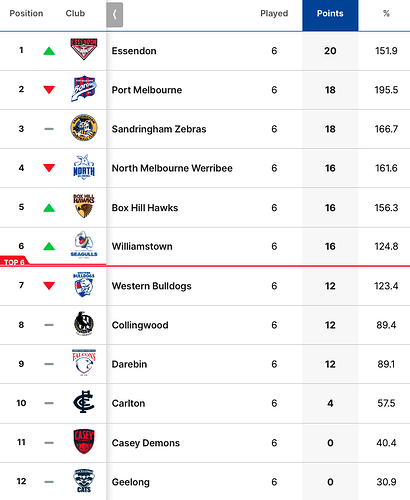Collapse the table using the left chevron

pyautogui.click(x=115, y=15)
